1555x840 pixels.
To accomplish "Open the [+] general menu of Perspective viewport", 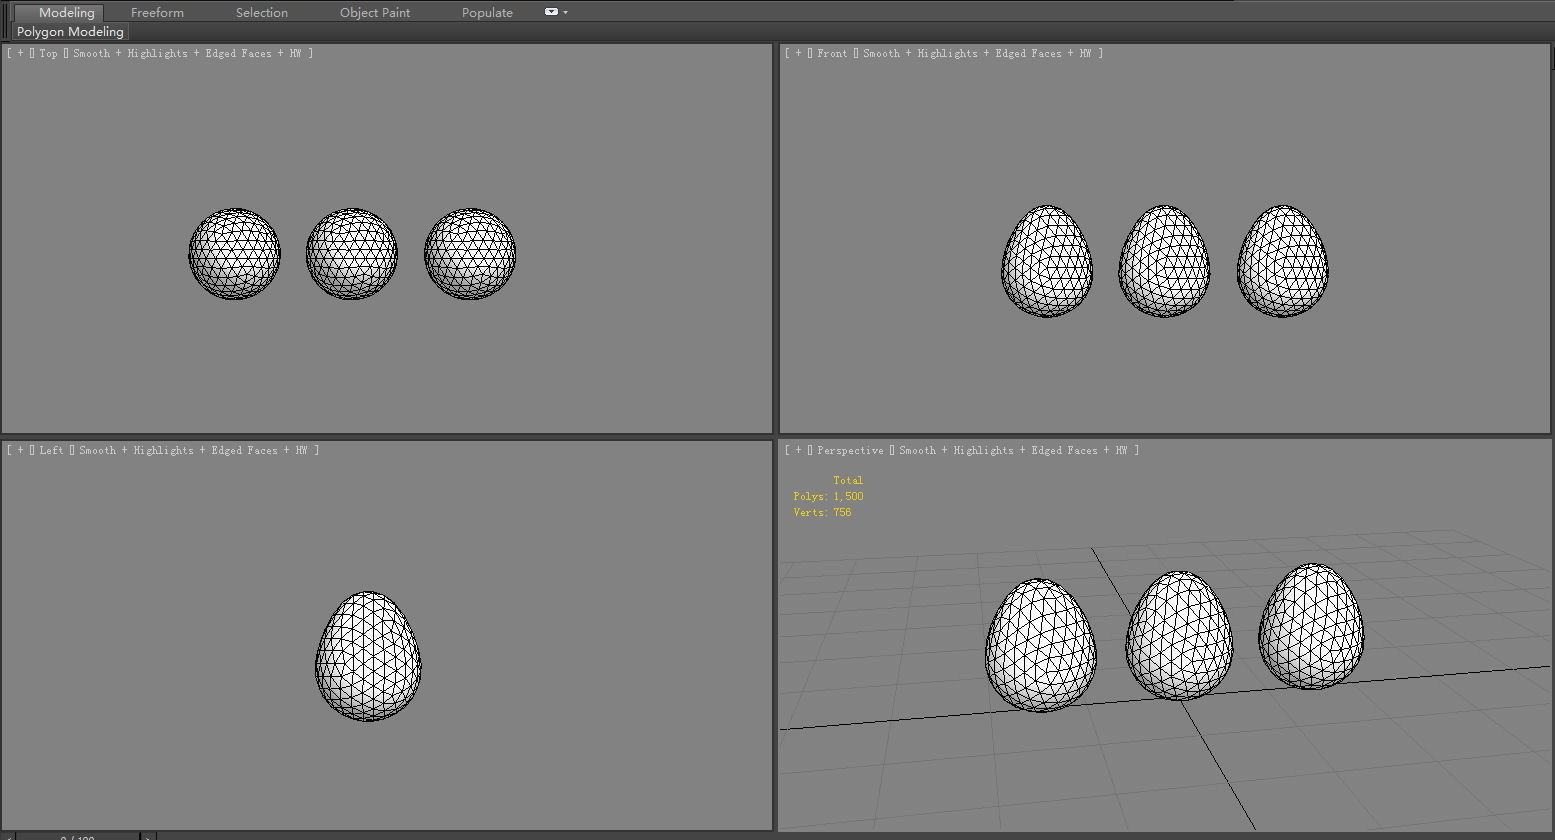I will (x=798, y=450).
